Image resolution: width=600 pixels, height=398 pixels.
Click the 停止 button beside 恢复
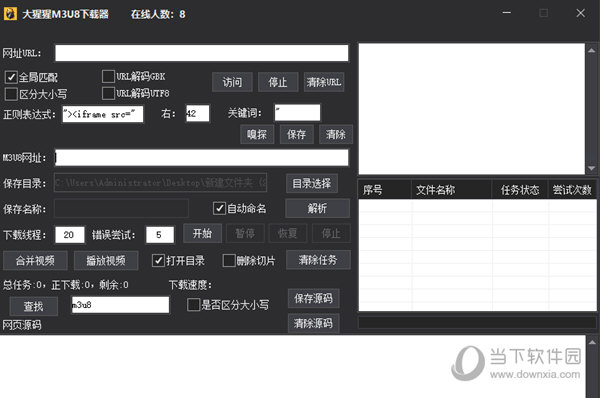point(331,233)
